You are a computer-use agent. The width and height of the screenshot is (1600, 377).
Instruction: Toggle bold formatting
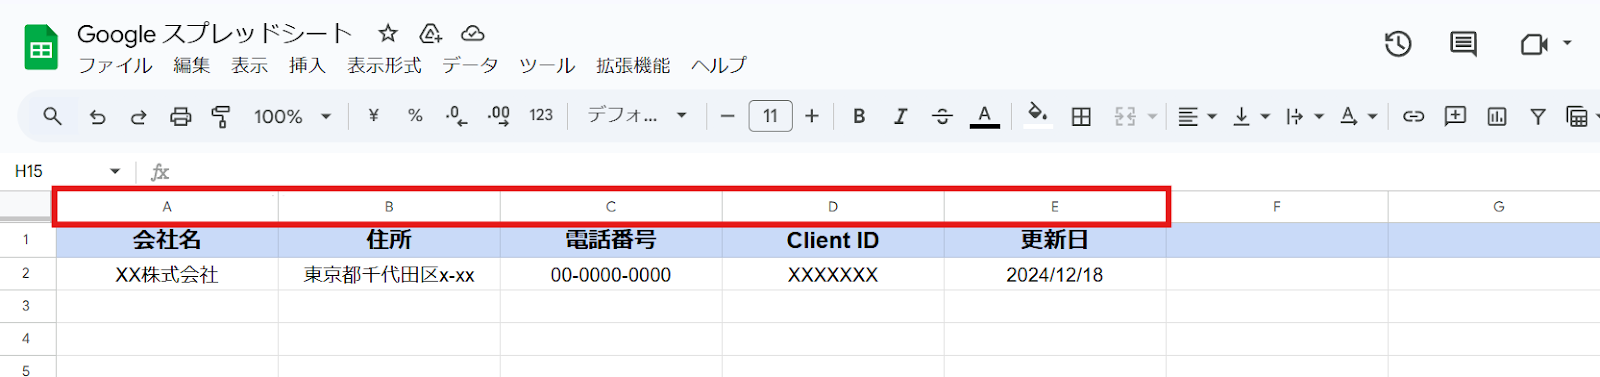click(x=859, y=116)
